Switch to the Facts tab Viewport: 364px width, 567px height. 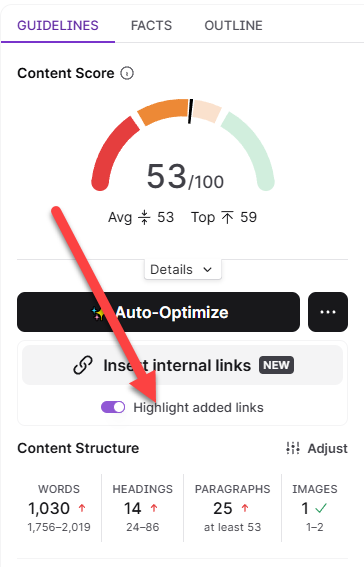[151, 26]
